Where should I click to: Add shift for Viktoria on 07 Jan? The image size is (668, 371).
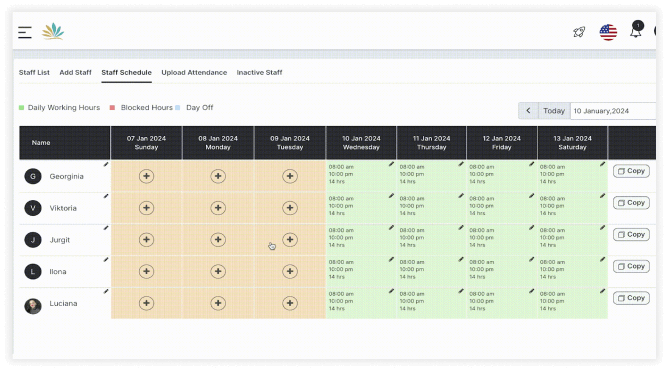coord(146,208)
